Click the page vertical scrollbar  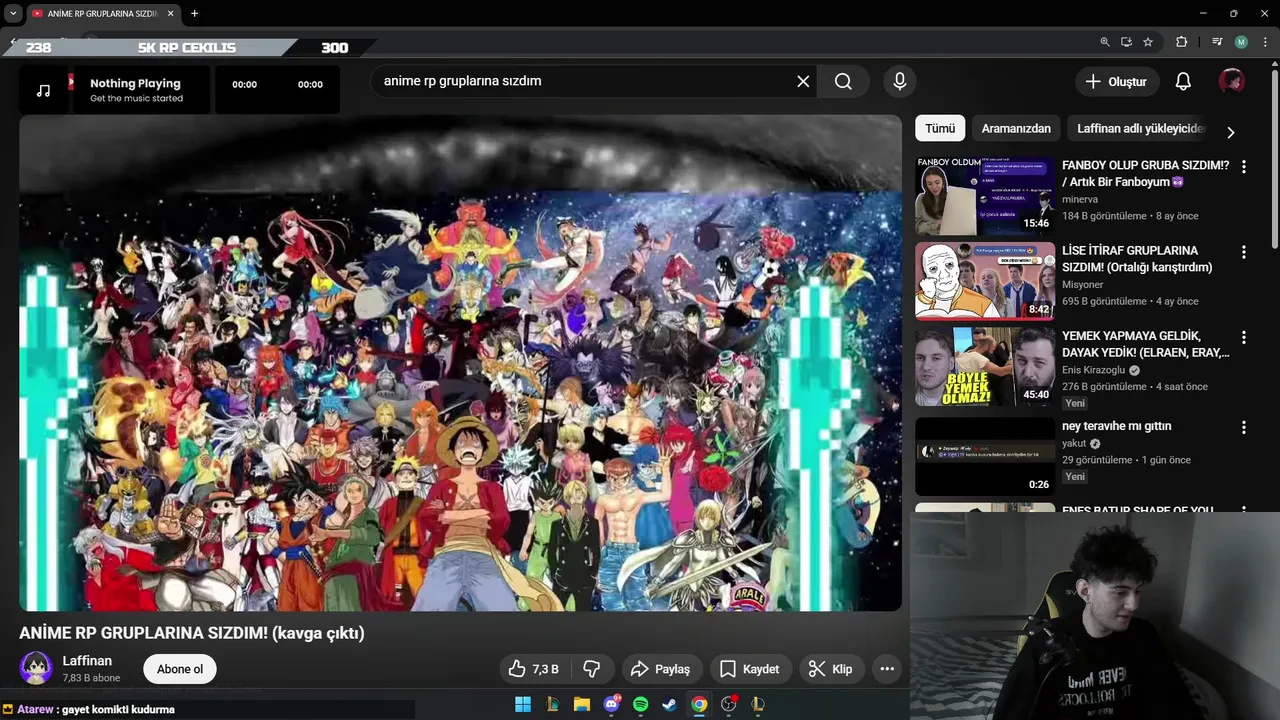click(x=1275, y=160)
